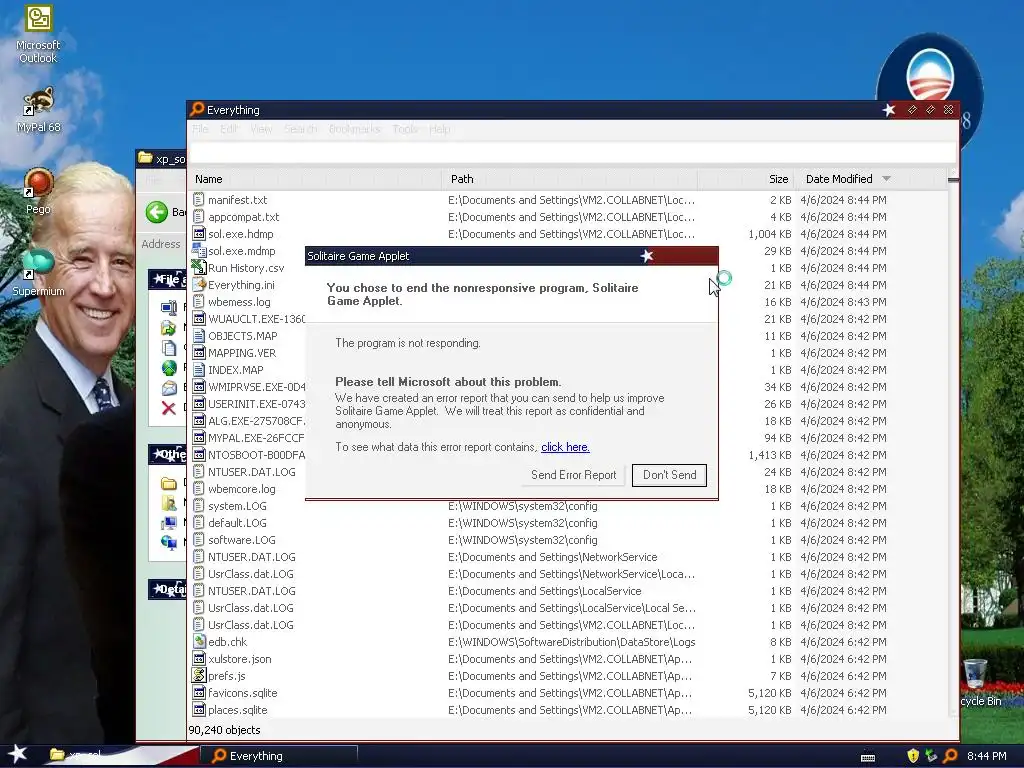Screen dimensions: 1024x768
Task: Launch Supermium browser desktop icon
Action: (38, 273)
